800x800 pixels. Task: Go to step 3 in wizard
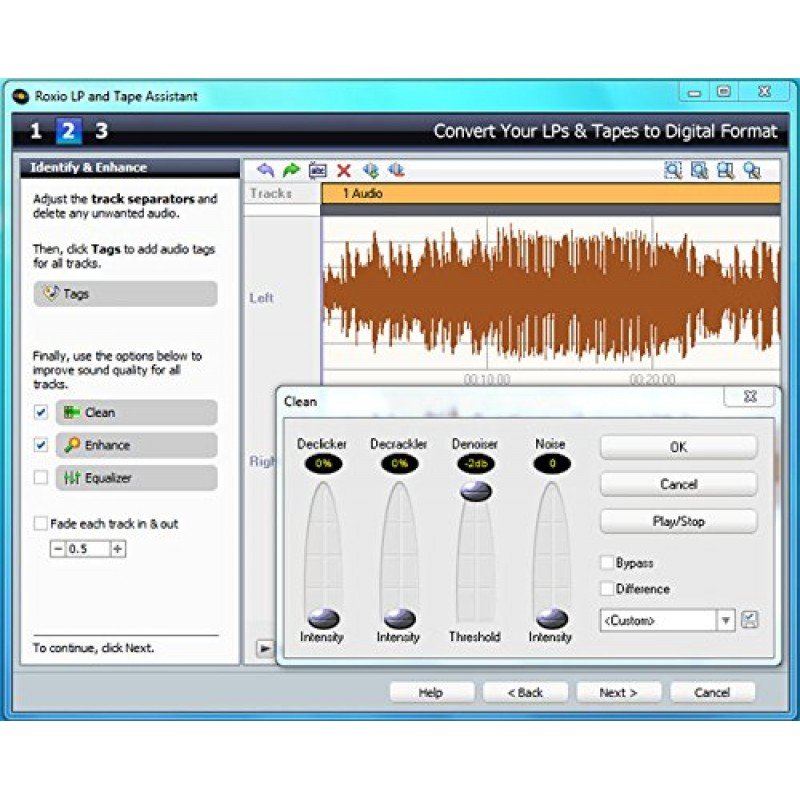click(102, 131)
